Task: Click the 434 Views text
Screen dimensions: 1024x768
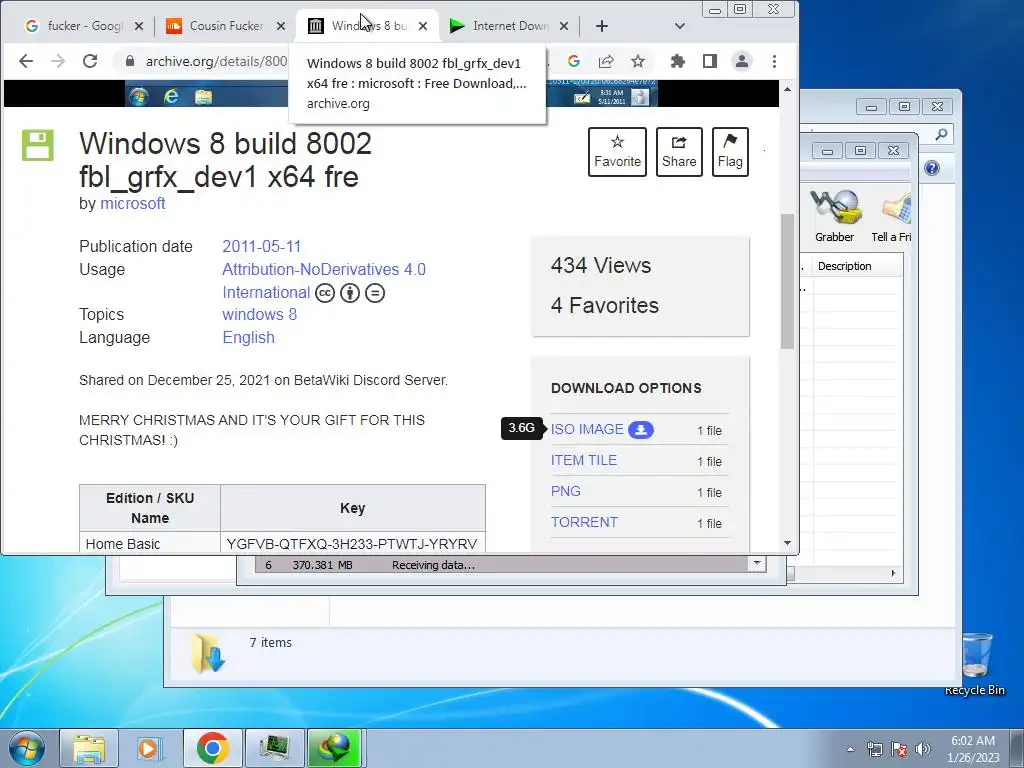Action: (x=601, y=266)
